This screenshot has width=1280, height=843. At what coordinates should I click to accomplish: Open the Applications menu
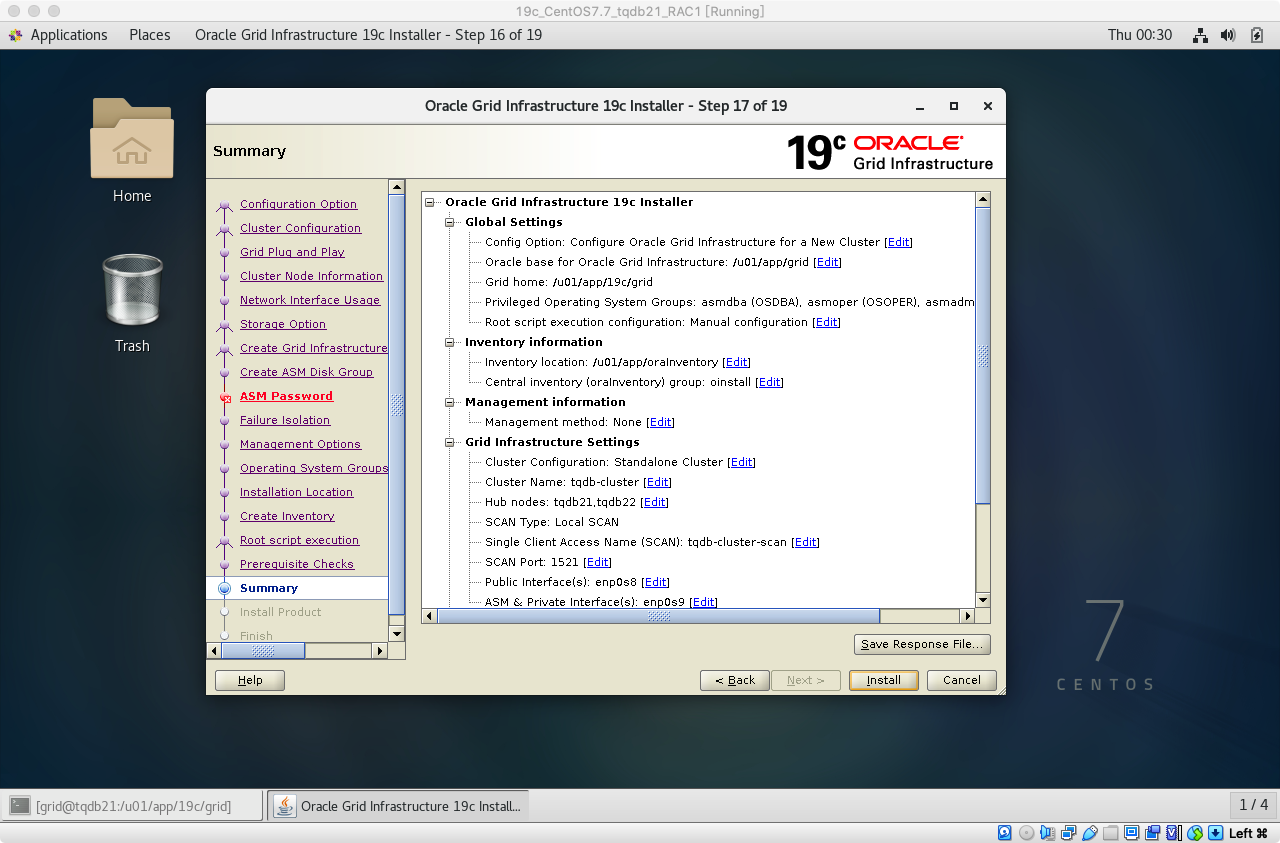tap(69, 35)
